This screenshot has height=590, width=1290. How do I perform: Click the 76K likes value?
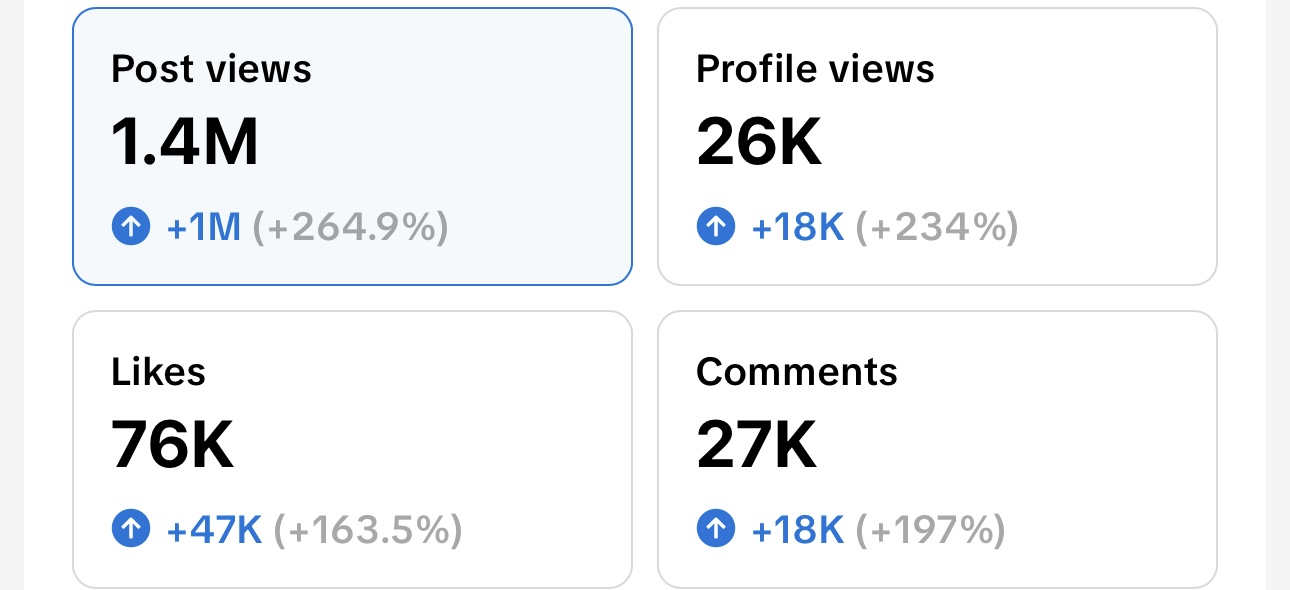(172, 444)
